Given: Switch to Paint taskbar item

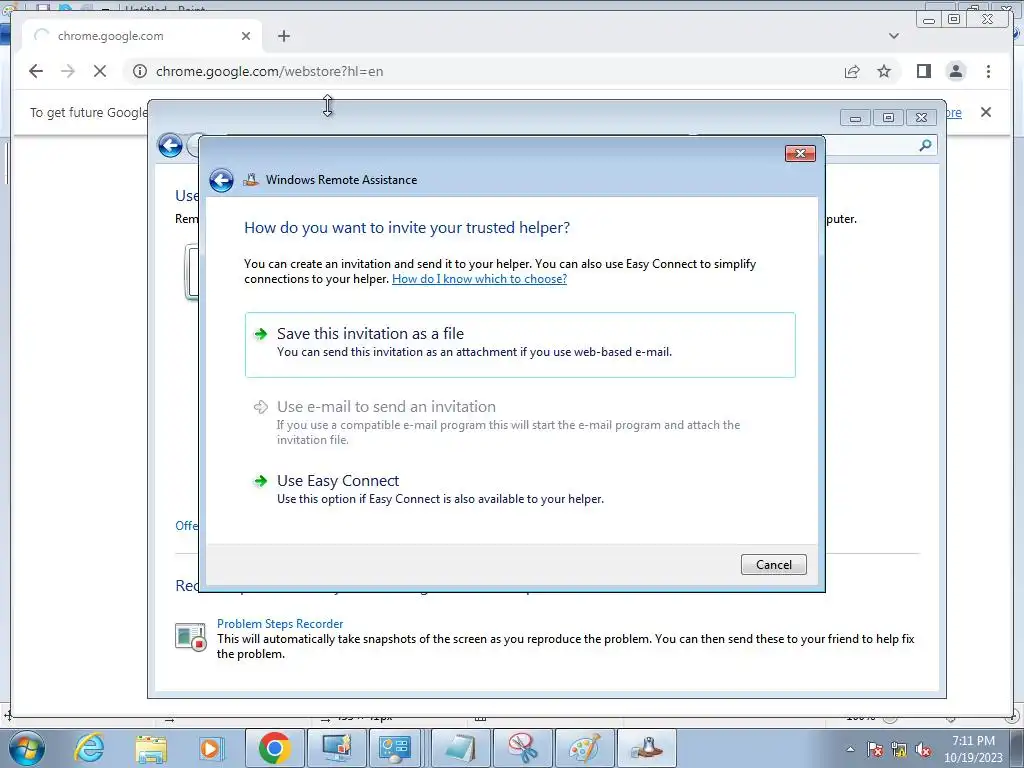Looking at the screenshot, I should 583,748.
